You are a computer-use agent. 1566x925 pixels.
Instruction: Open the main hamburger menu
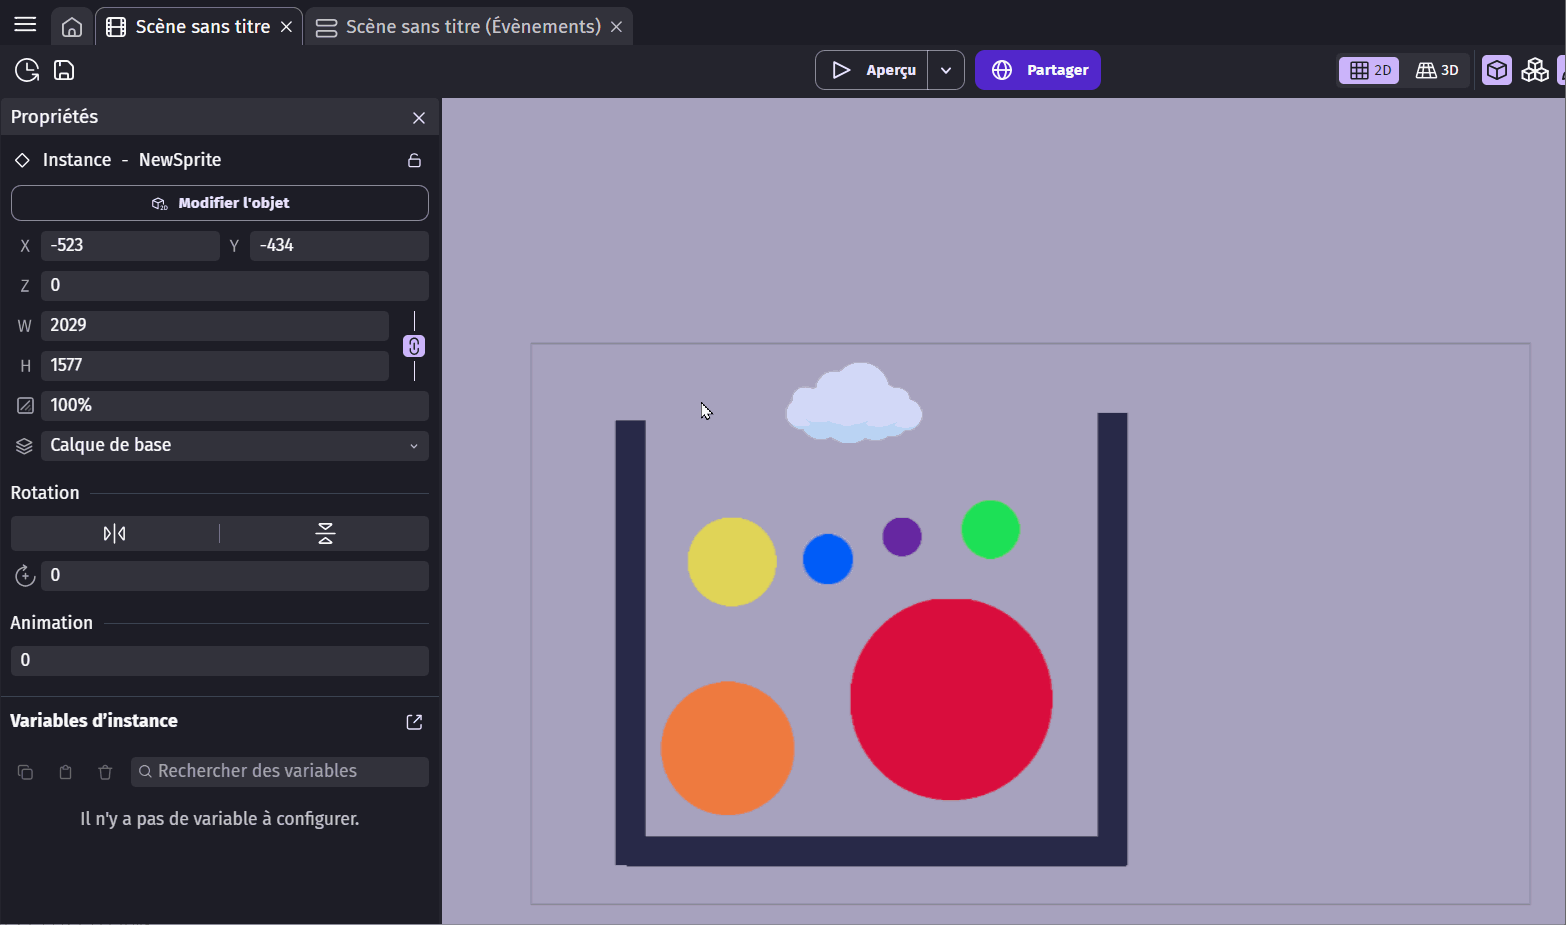[x=25, y=25]
